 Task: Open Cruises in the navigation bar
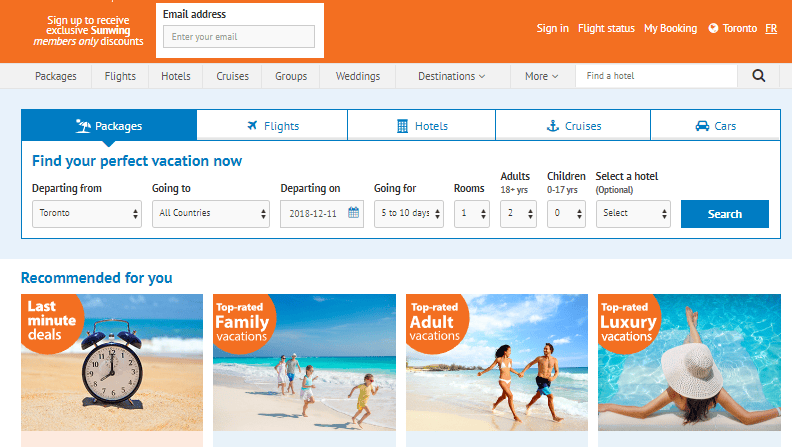tap(233, 76)
